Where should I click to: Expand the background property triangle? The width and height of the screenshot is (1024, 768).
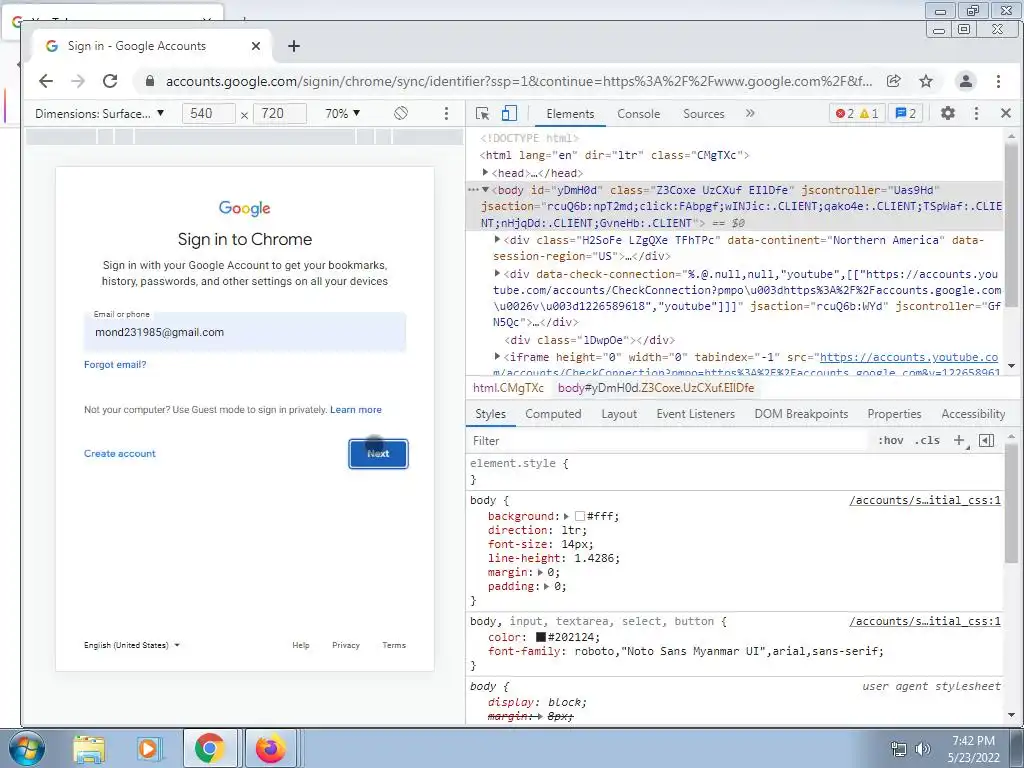pyautogui.click(x=566, y=516)
